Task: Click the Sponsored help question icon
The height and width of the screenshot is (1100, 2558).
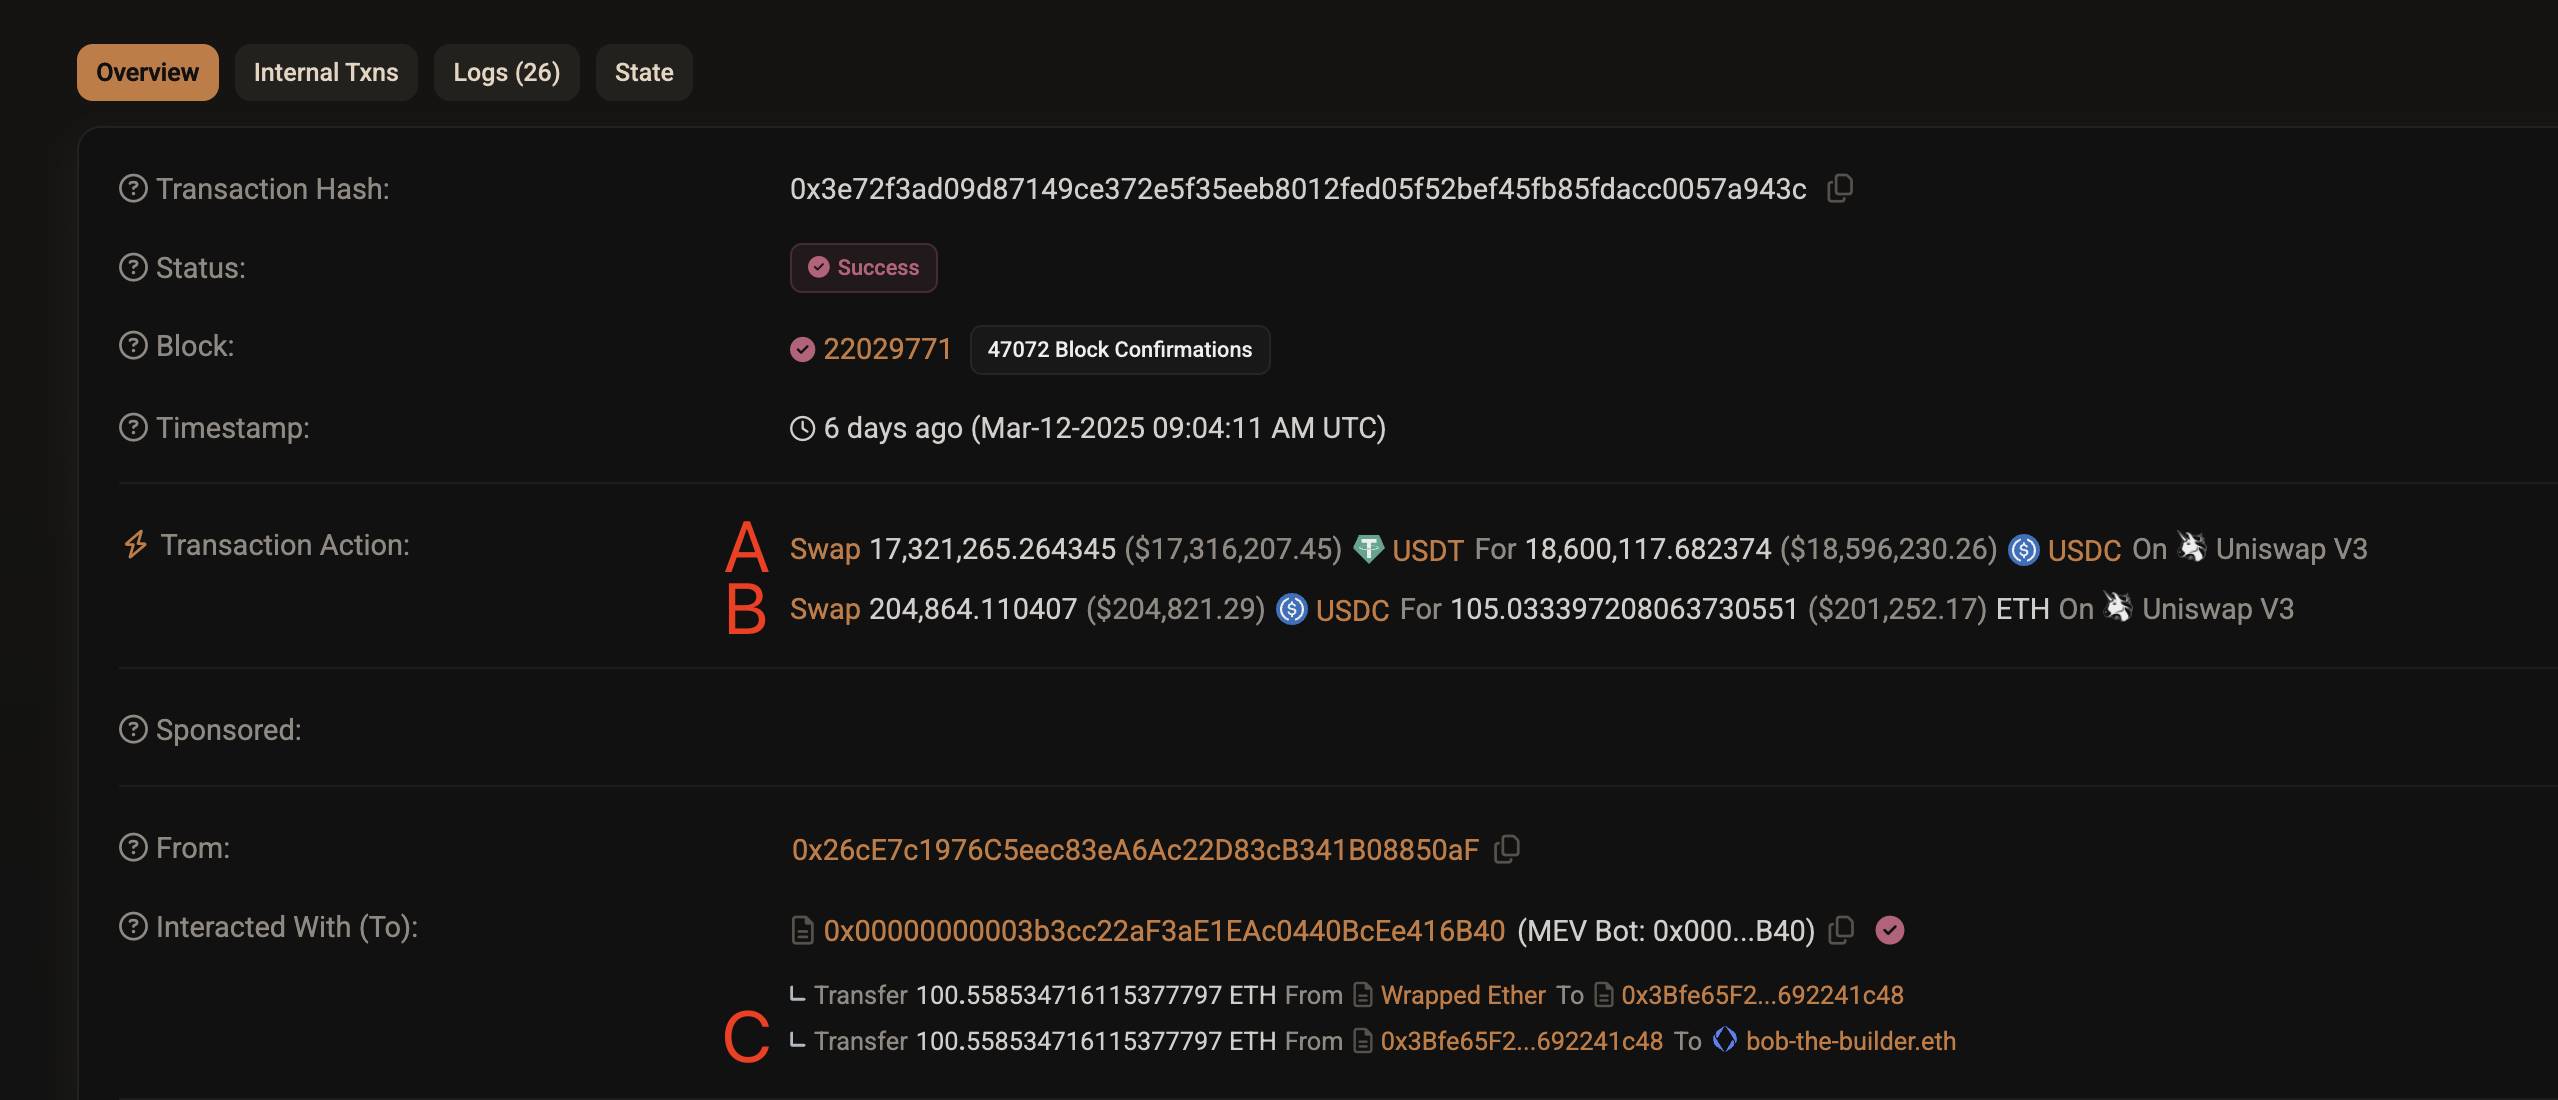Action: [133, 729]
